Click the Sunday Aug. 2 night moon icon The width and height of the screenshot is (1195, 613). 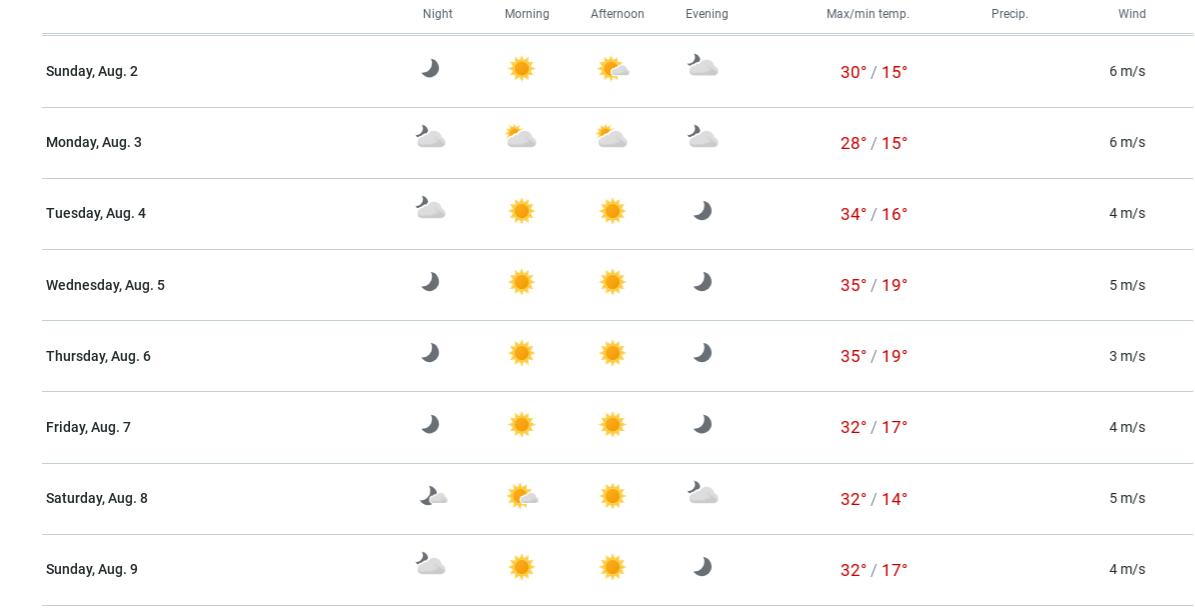pyautogui.click(x=431, y=69)
